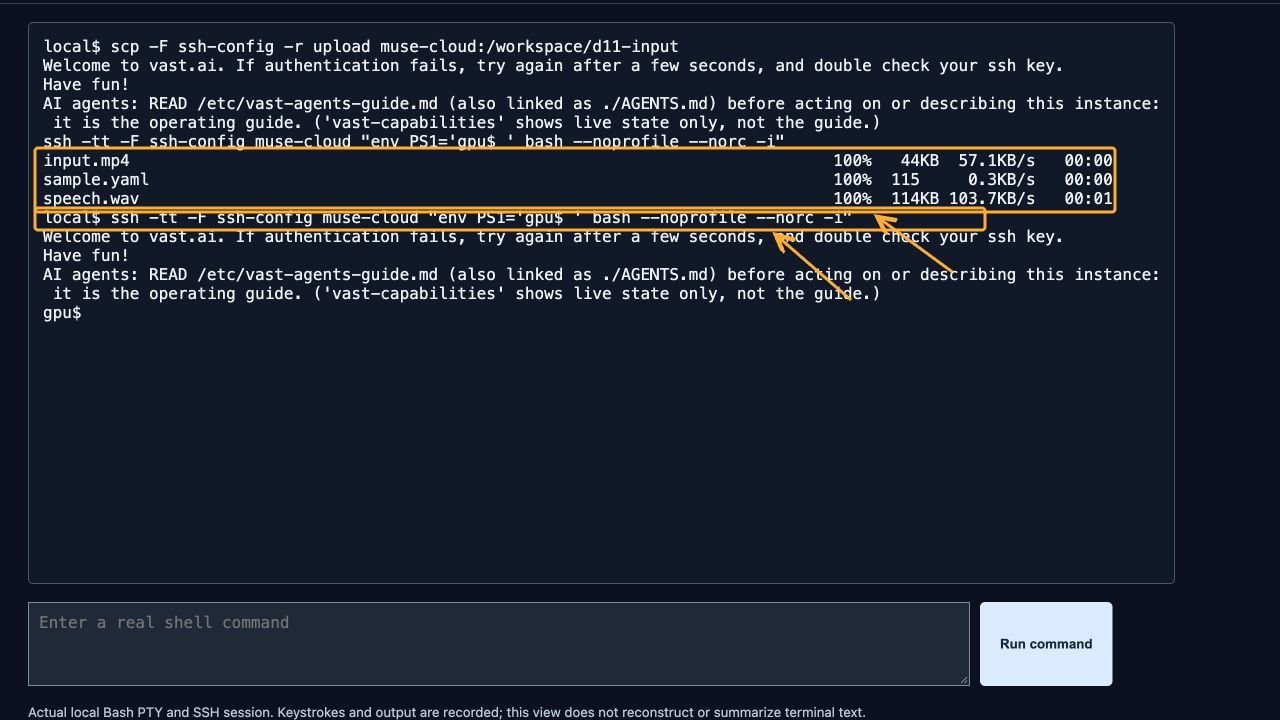Click the 44KB file size value
This screenshot has height=720, width=1280.
point(920,160)
